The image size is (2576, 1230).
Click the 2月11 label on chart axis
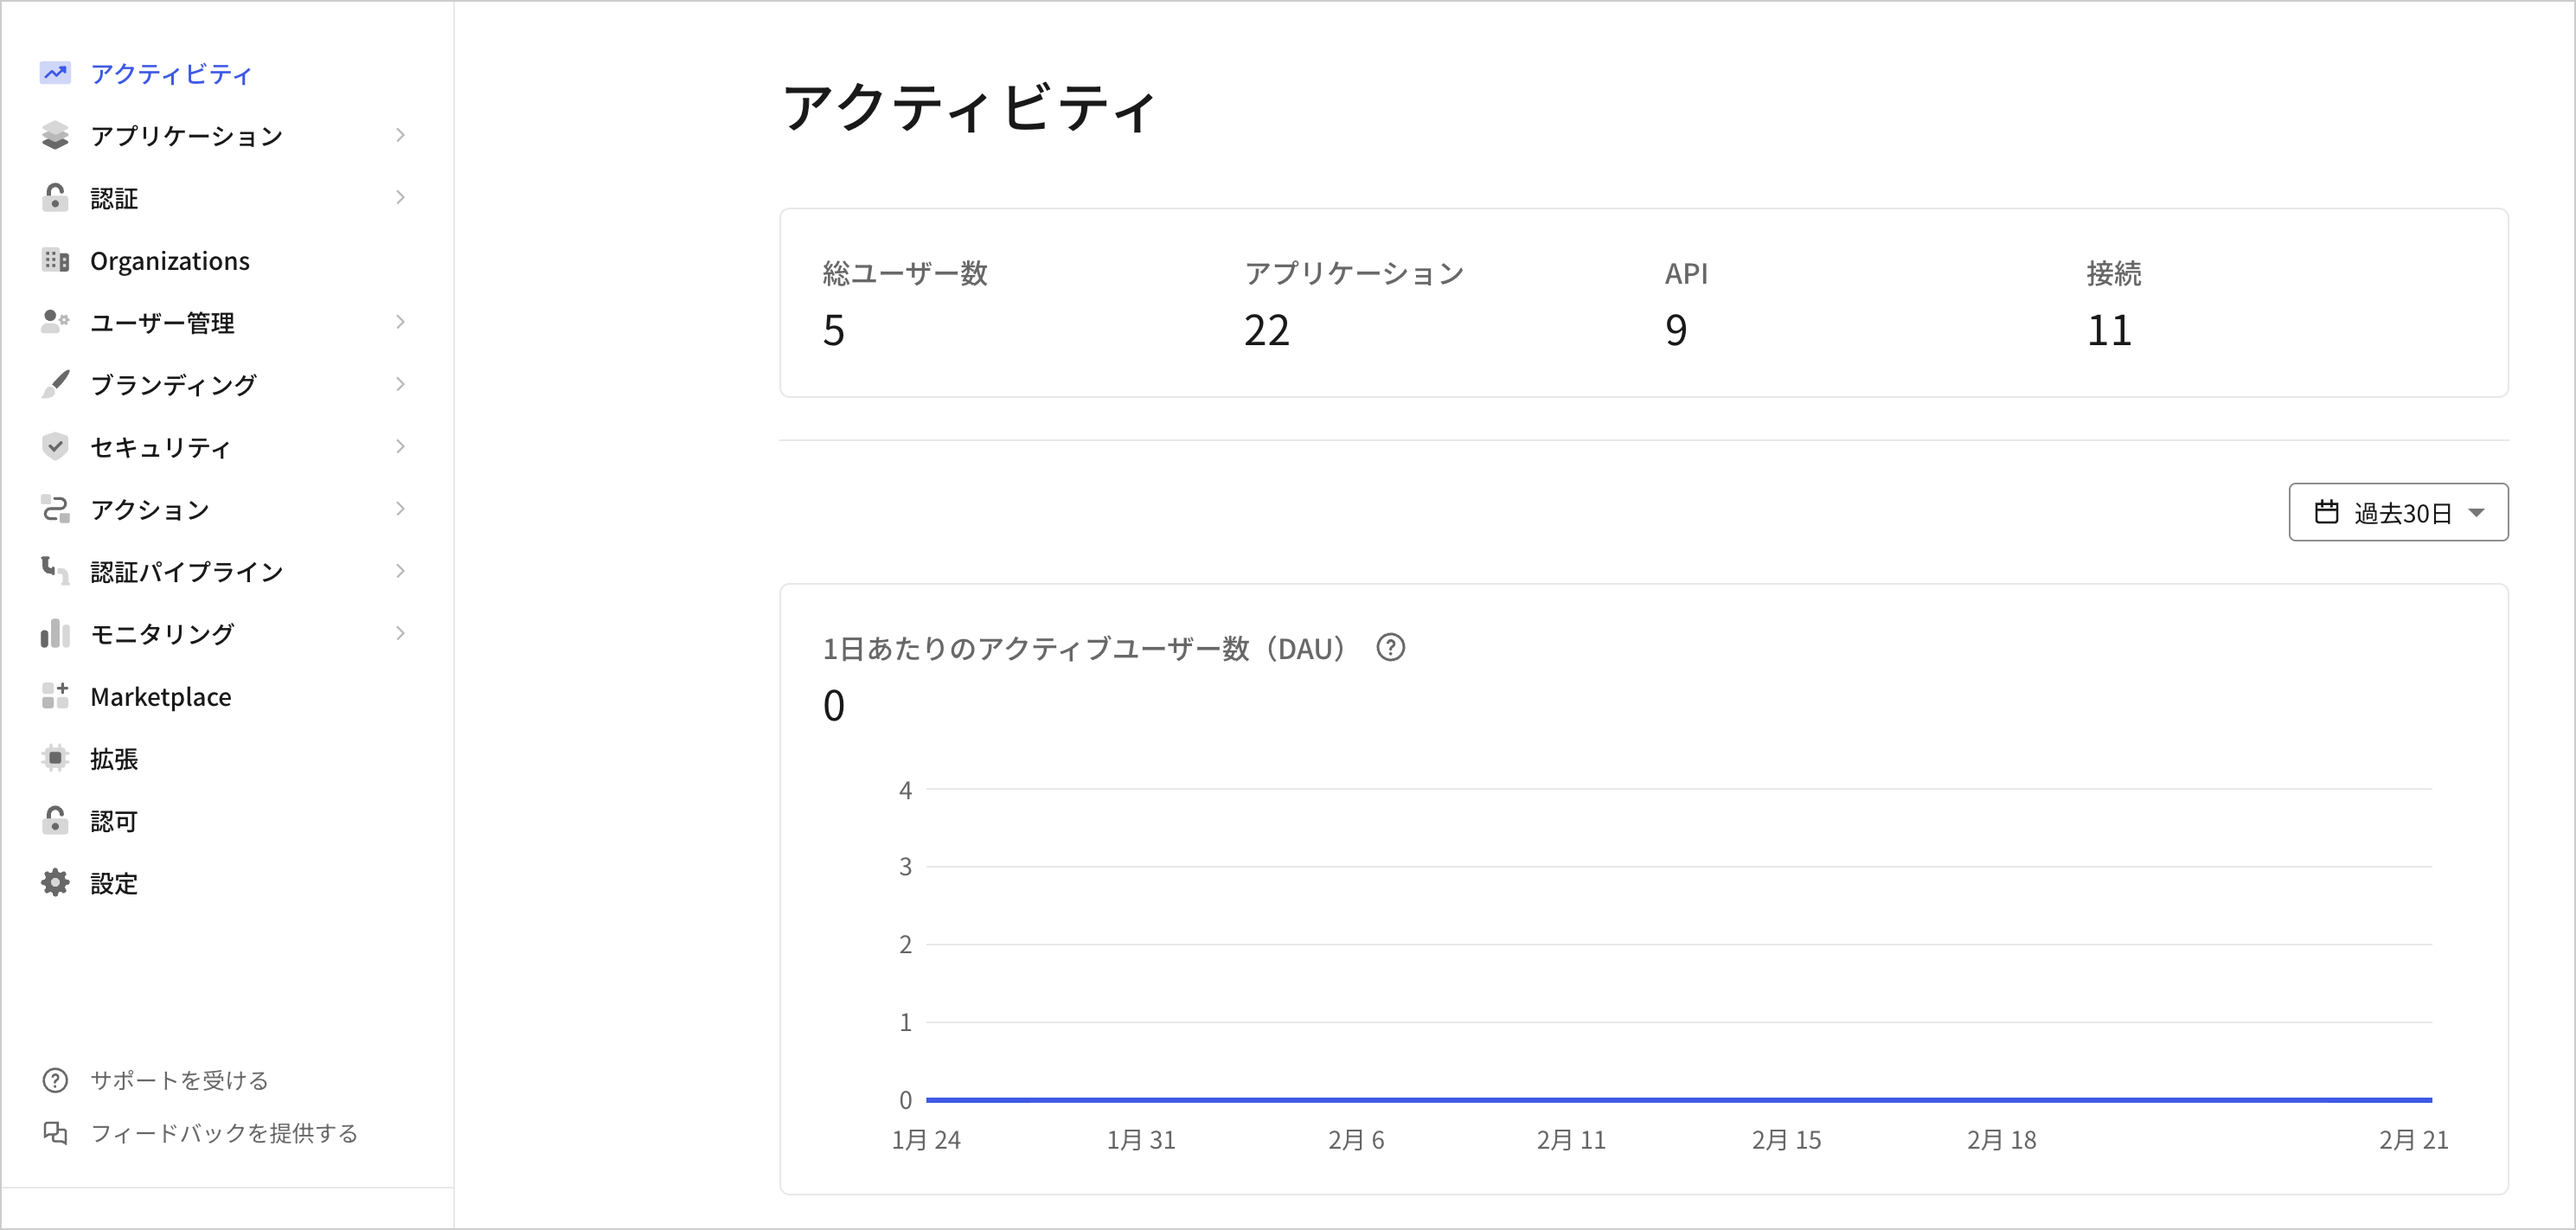(x=1571, y=1139)
